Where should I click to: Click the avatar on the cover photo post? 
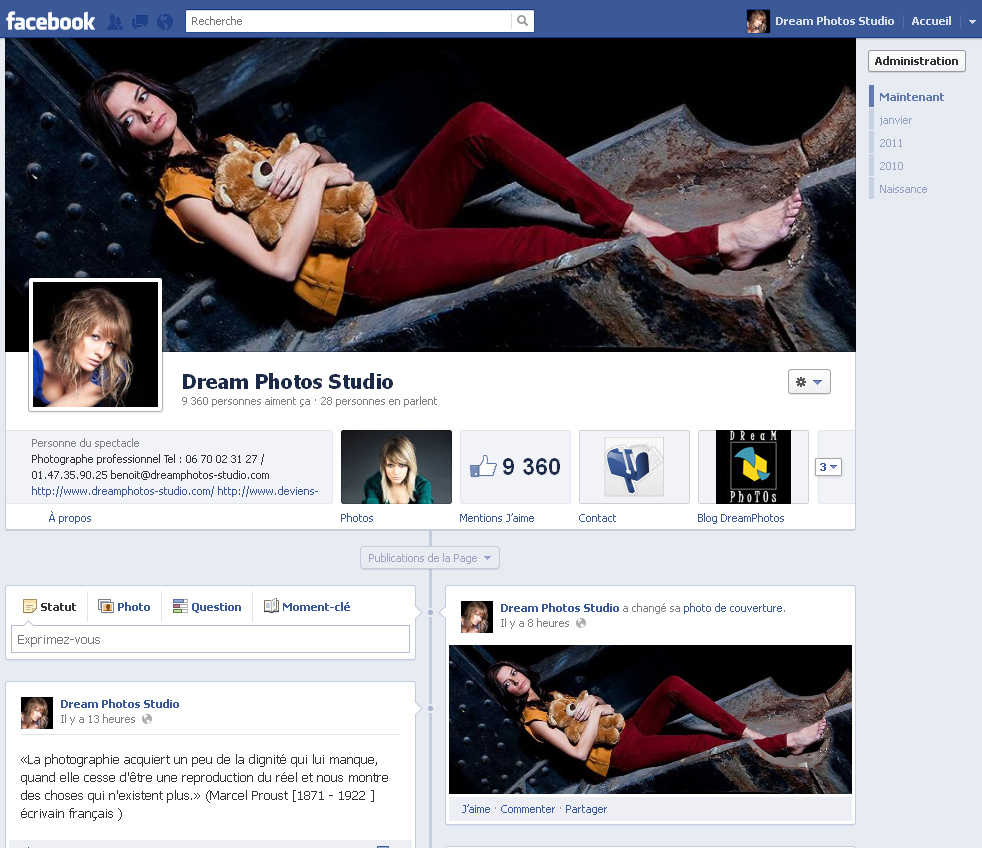[477, 617]
